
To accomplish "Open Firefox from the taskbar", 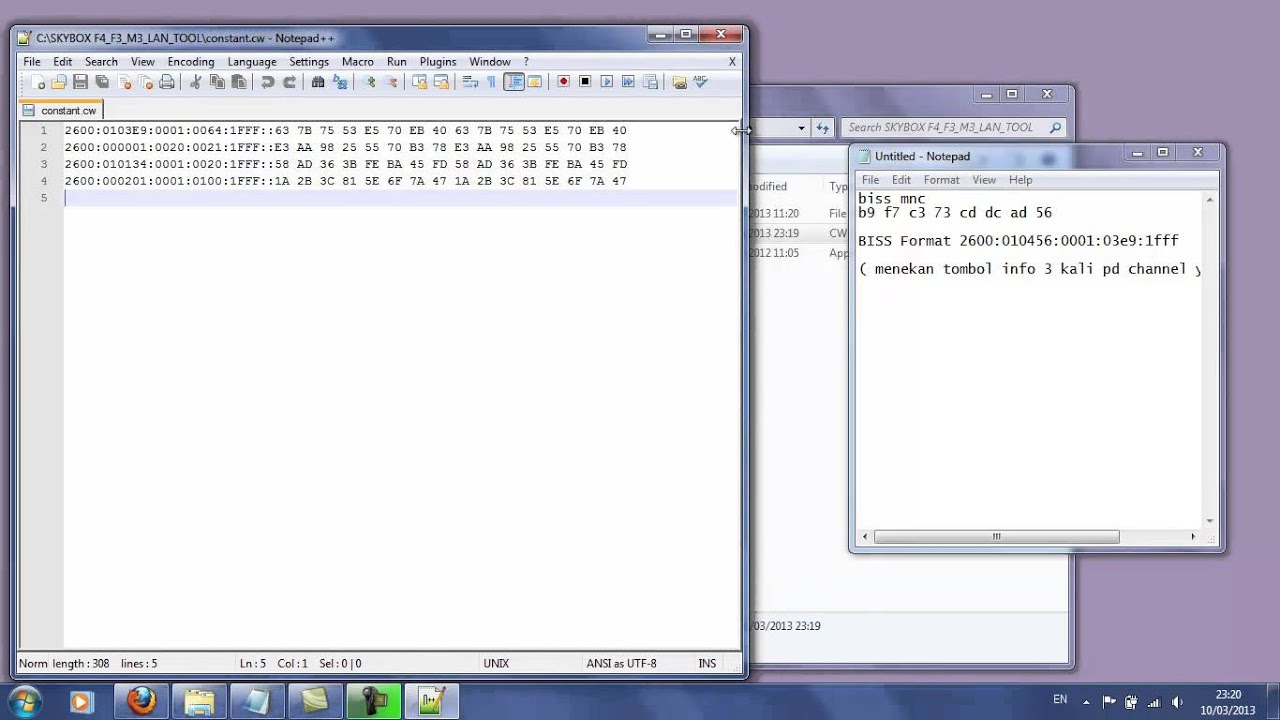I will pyautogui.click(x=141, y=701).
